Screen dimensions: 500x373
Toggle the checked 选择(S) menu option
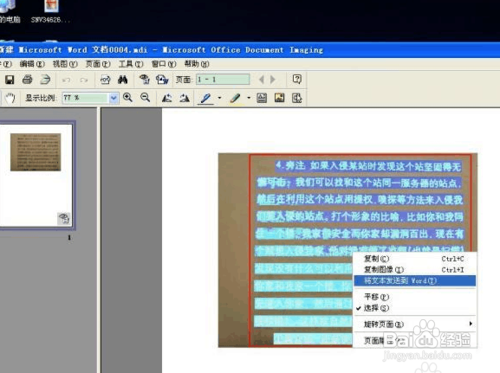[414, 308]
